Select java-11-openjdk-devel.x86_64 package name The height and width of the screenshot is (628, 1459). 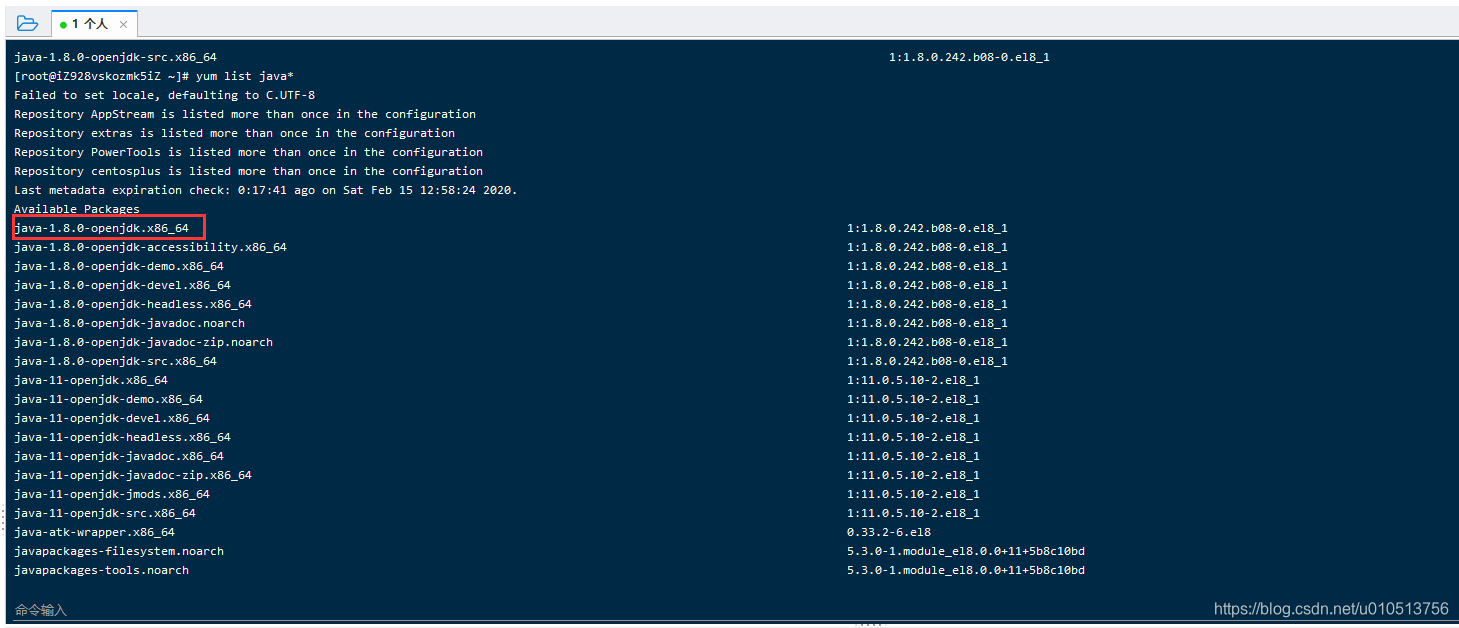pyautogui.click(x=112, y=418)
